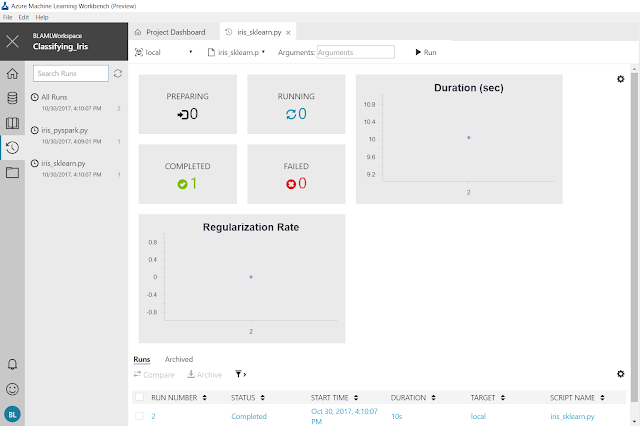Image resolution: width=640 pixels, height=426 pixels.
Task: Click the history icon on iris_sklearn.py tab
Action: point(229,32)
